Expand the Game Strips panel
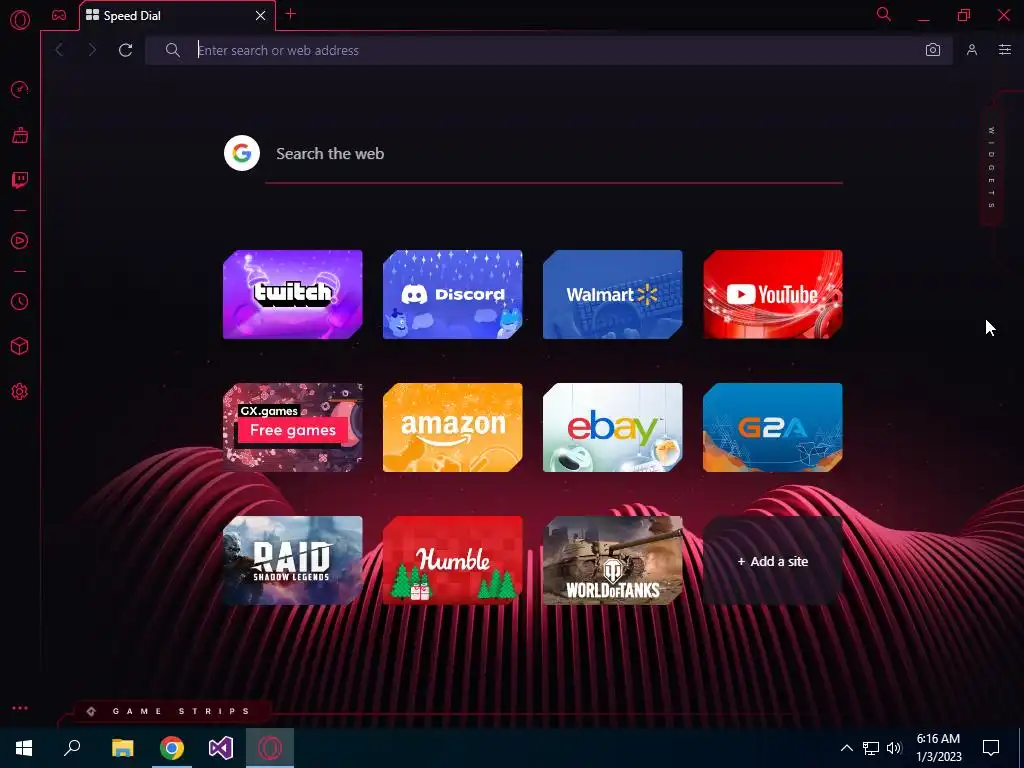Image resolution: width=1024 pixels, height=768 pixels. (171, 711)
